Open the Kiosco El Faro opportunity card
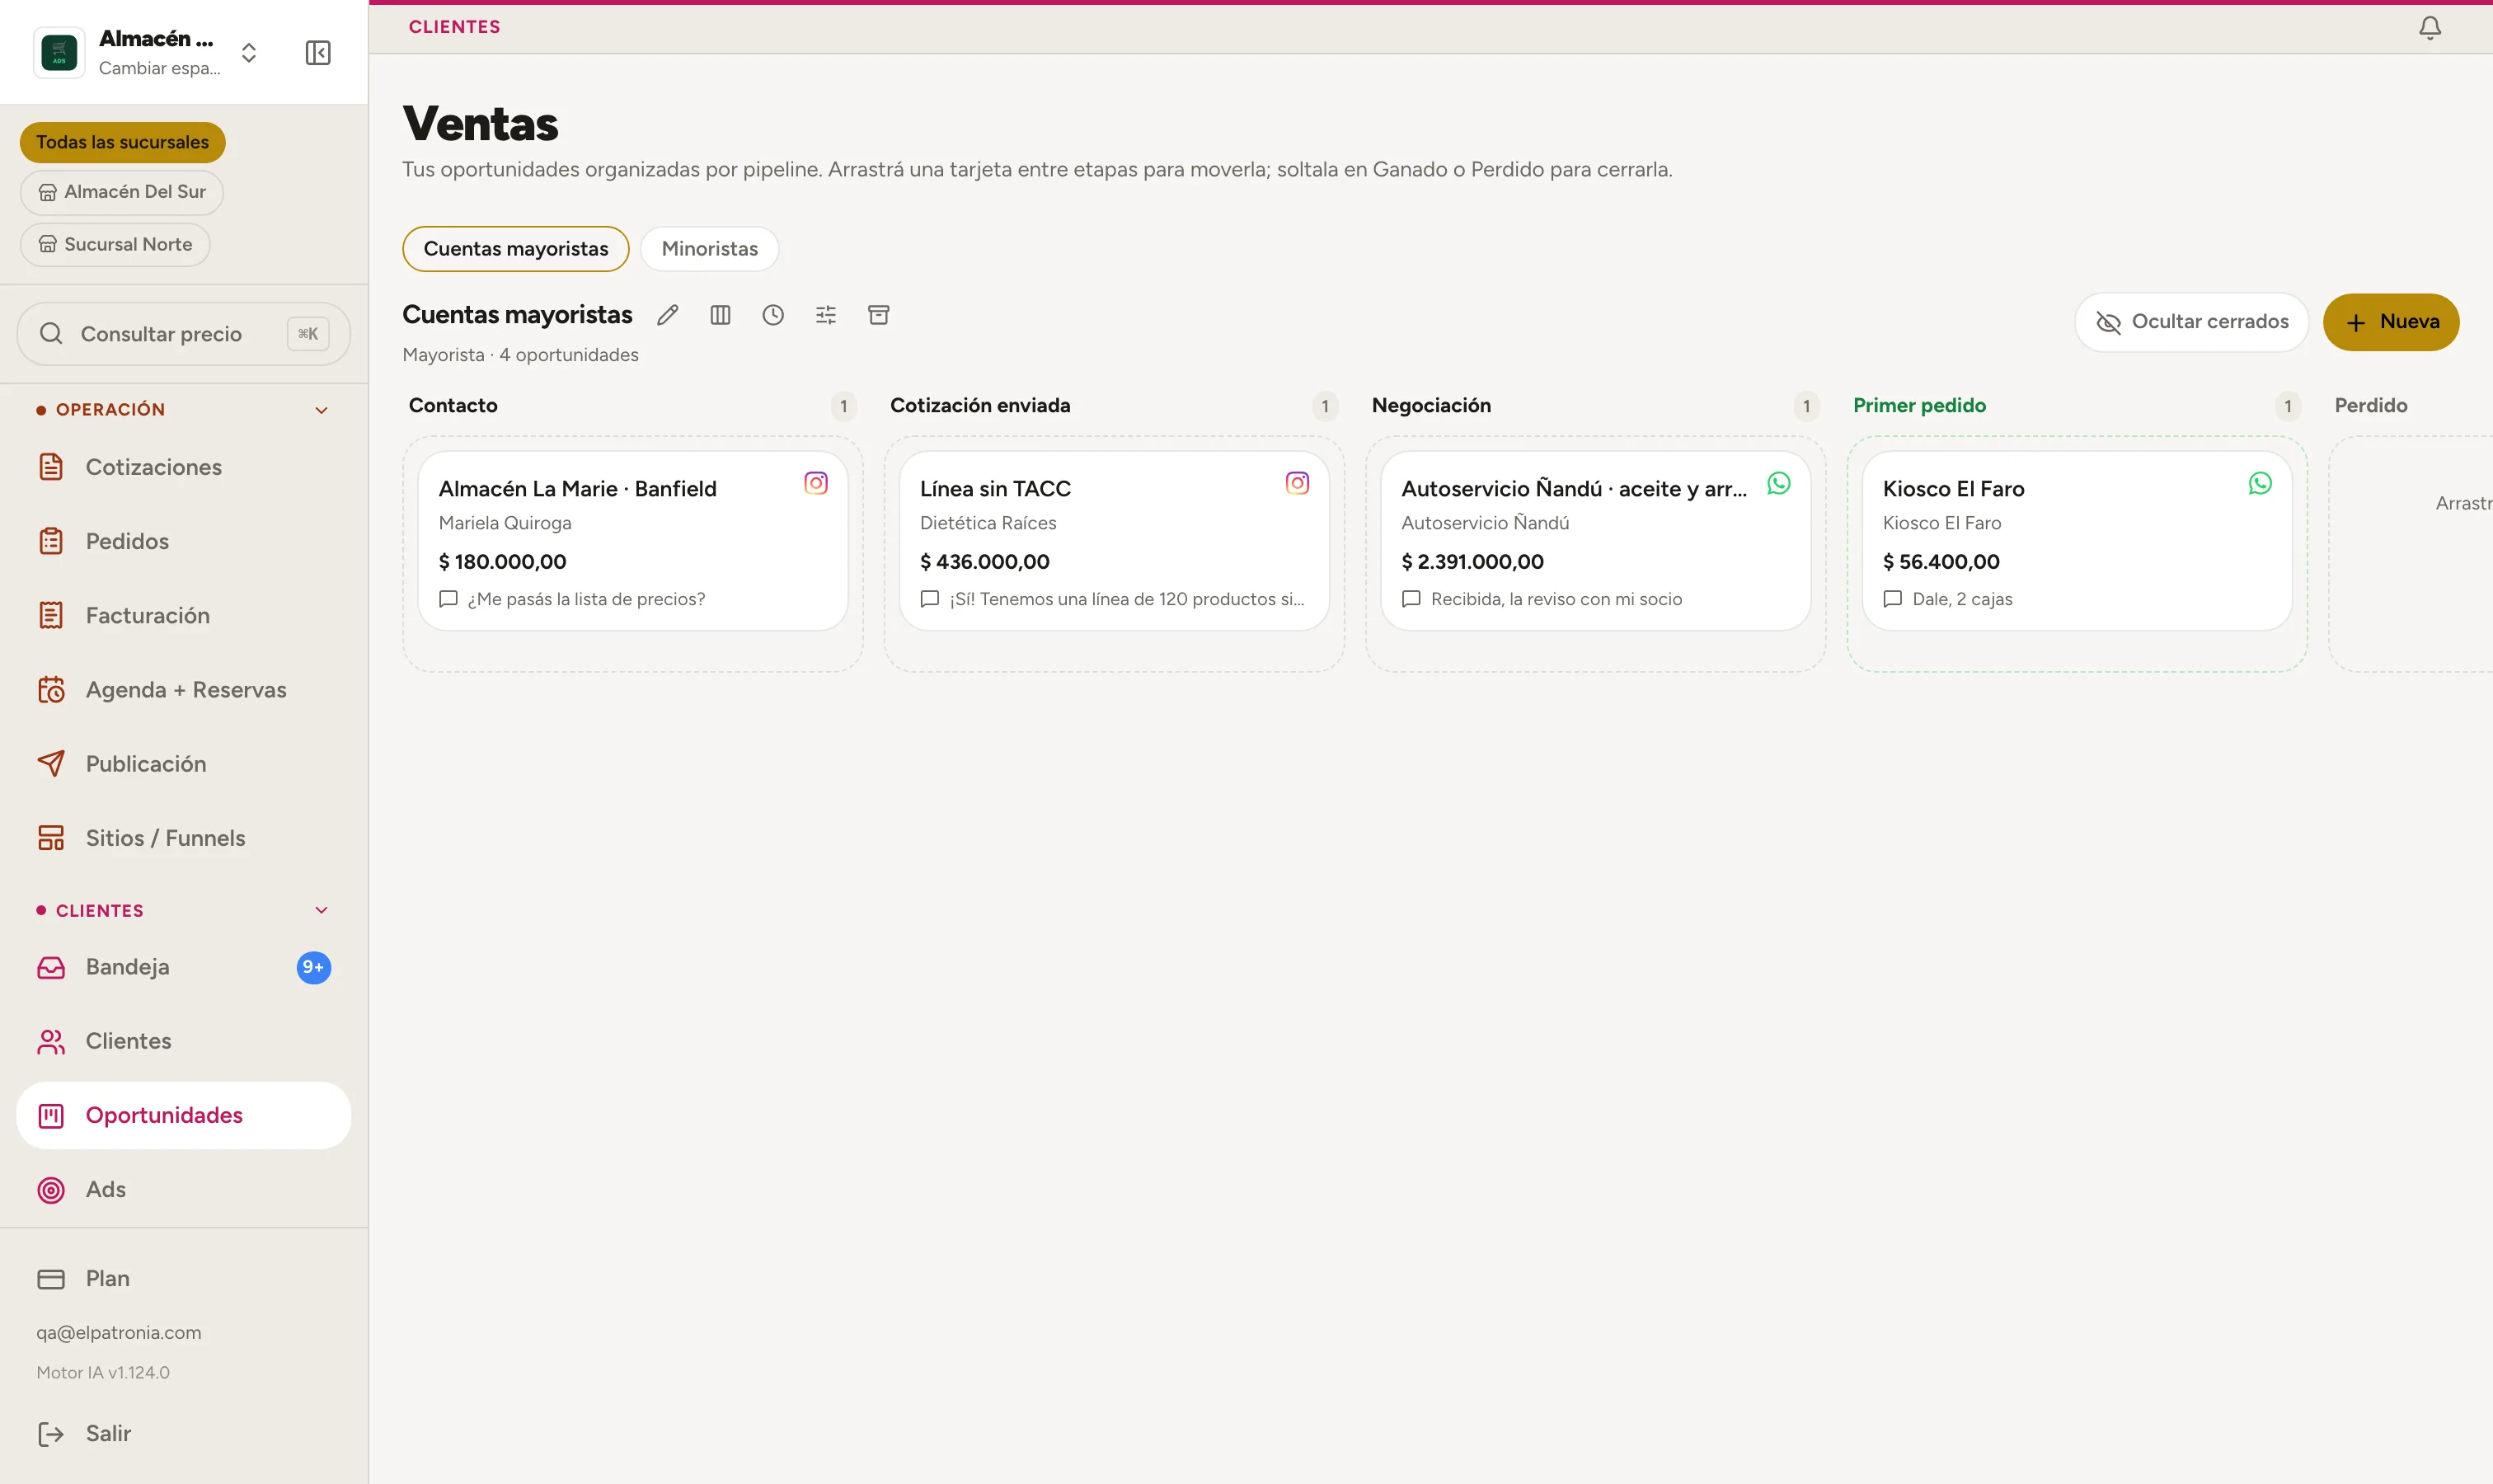The image size is (2493, 1484). pos(2077,541)
